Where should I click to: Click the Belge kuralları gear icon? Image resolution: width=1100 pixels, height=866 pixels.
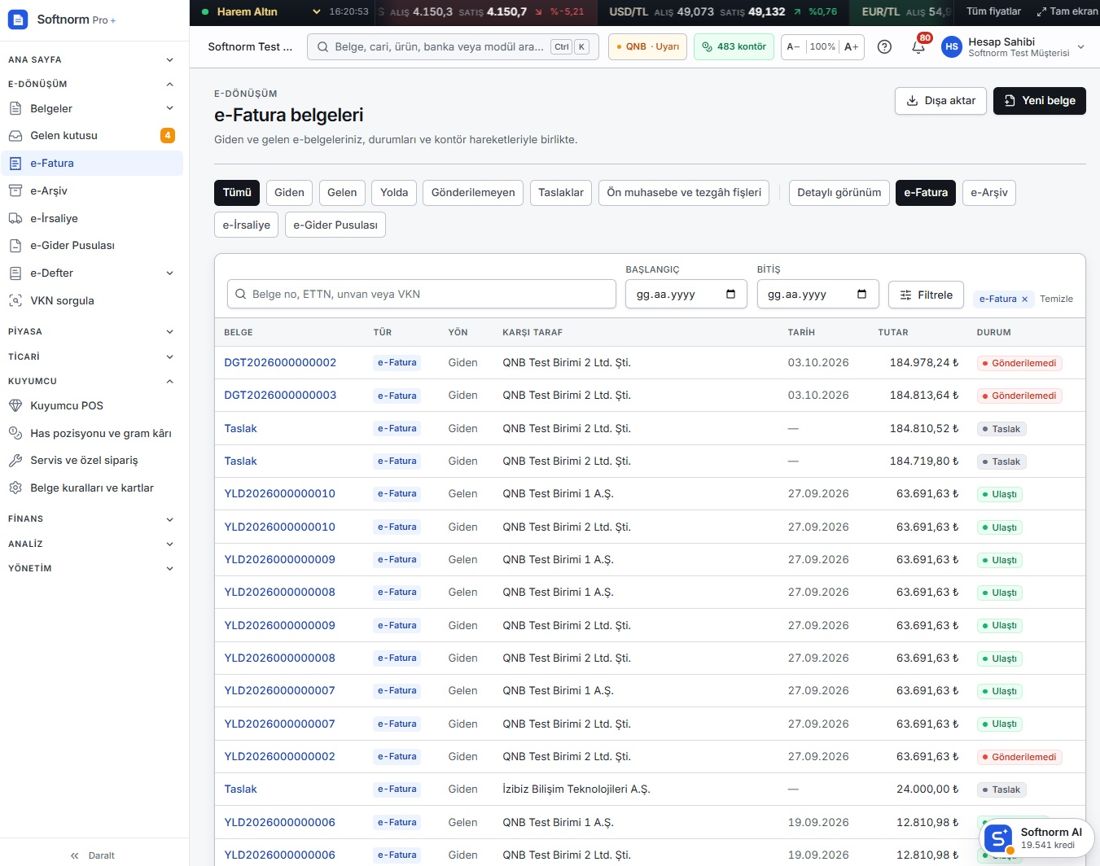coord(15,488)
